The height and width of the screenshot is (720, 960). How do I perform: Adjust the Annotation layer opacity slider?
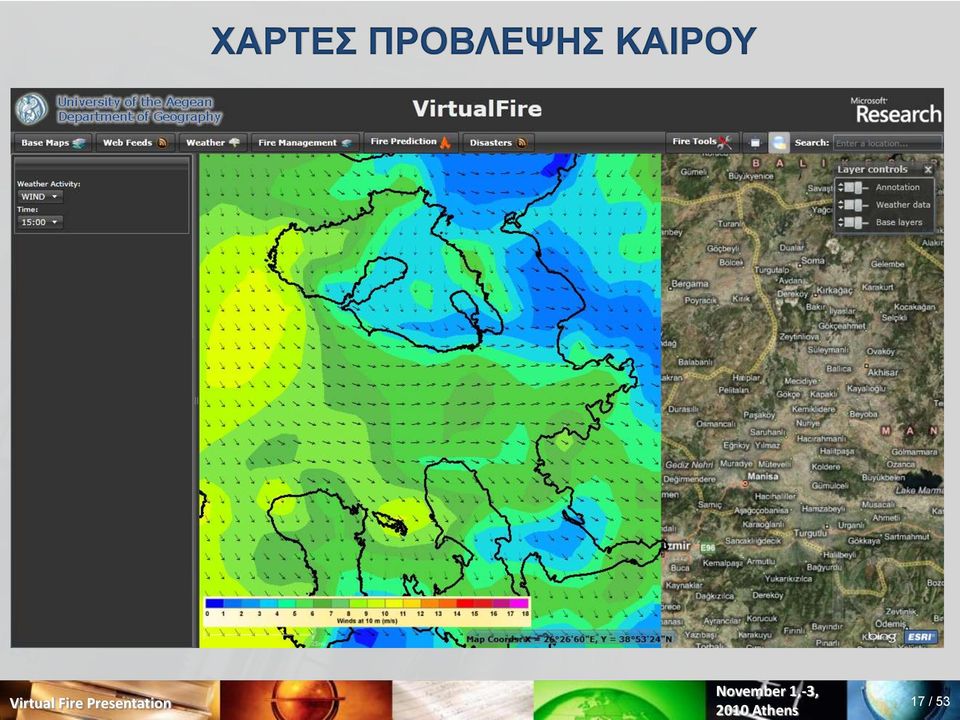tap(857, 187)
